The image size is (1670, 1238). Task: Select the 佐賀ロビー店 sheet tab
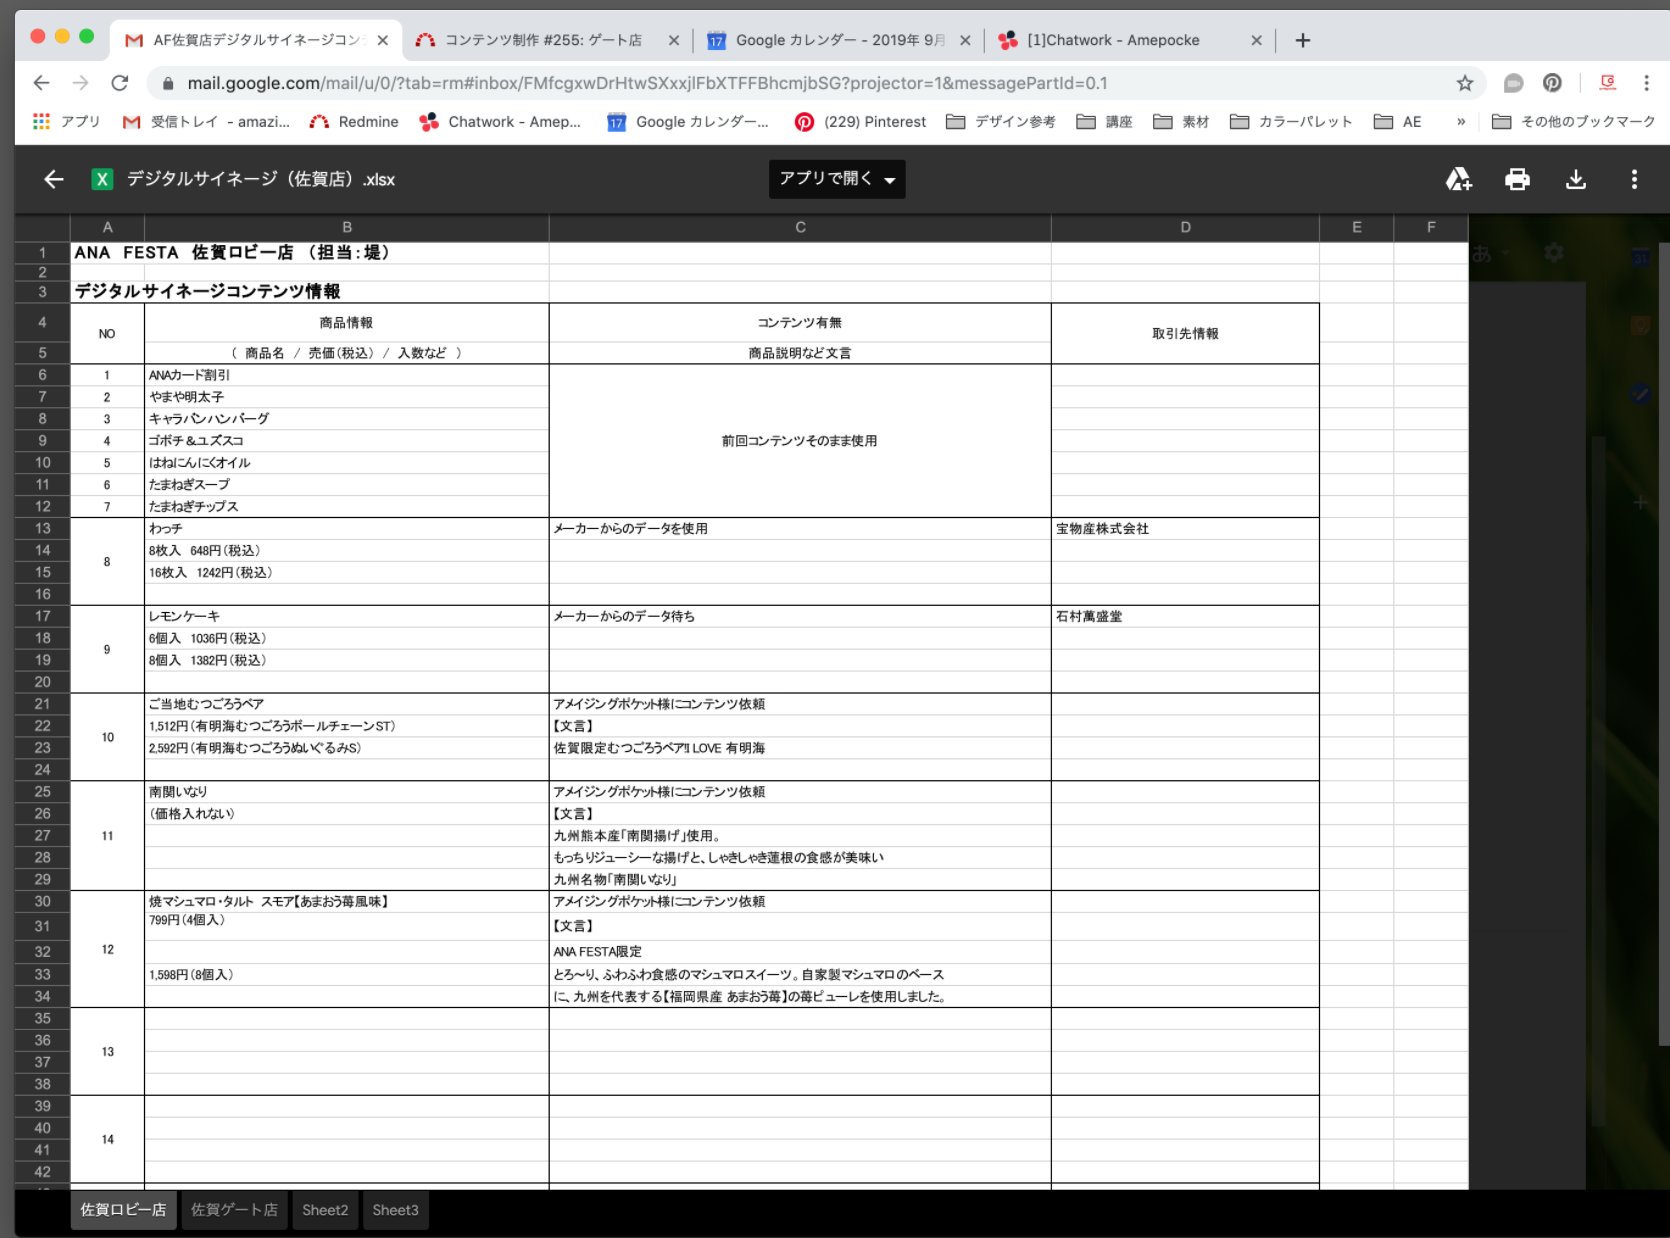123,1210
